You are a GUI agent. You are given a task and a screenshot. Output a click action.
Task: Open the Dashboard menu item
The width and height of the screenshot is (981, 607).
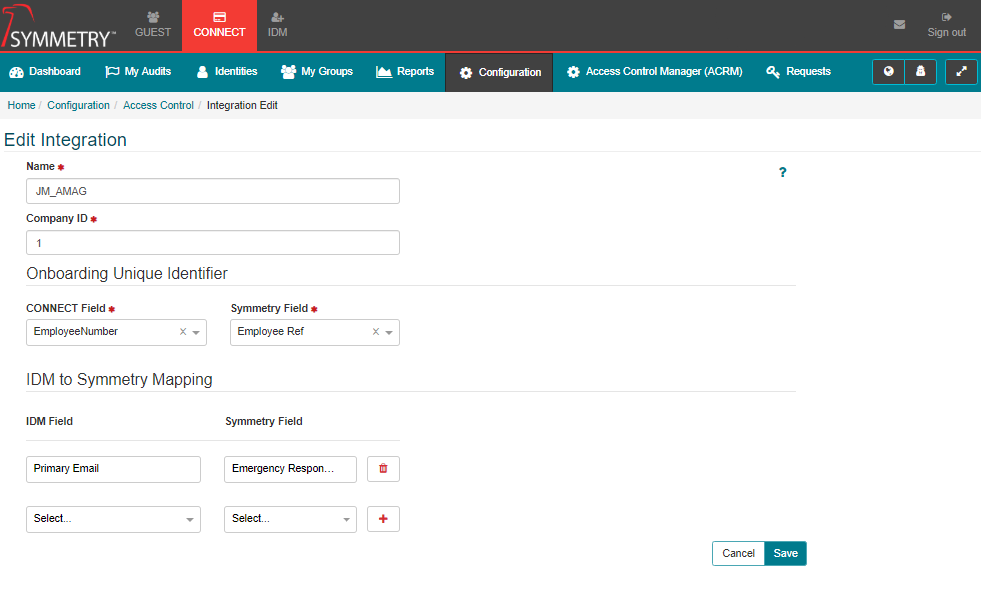coord(45,72)
